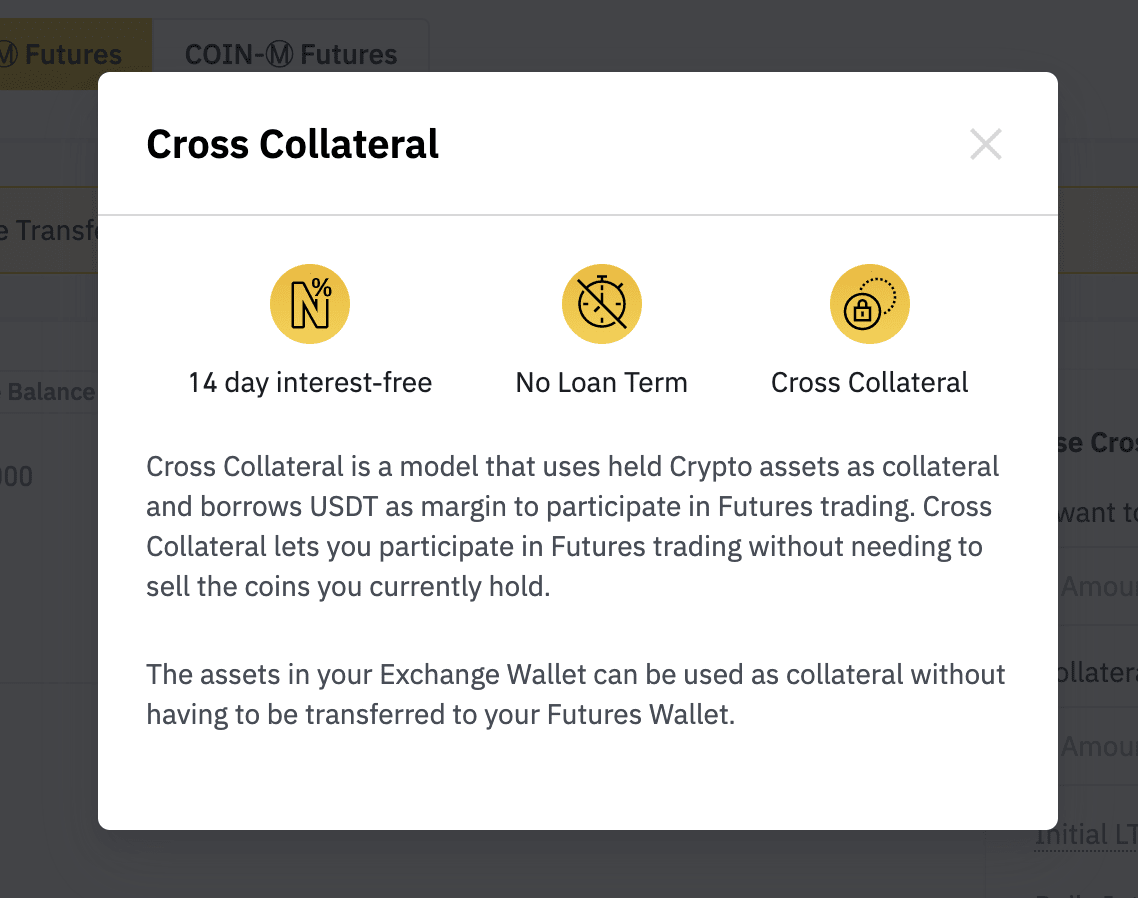The height and width of the screenshot is (898, 1138).
Task: Select the '14 day interest-free' label
Action: tap(310, 383)
